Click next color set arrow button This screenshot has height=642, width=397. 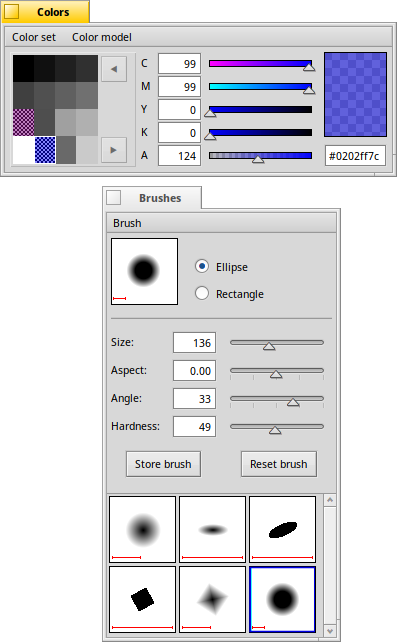click(x=114, y=150)
